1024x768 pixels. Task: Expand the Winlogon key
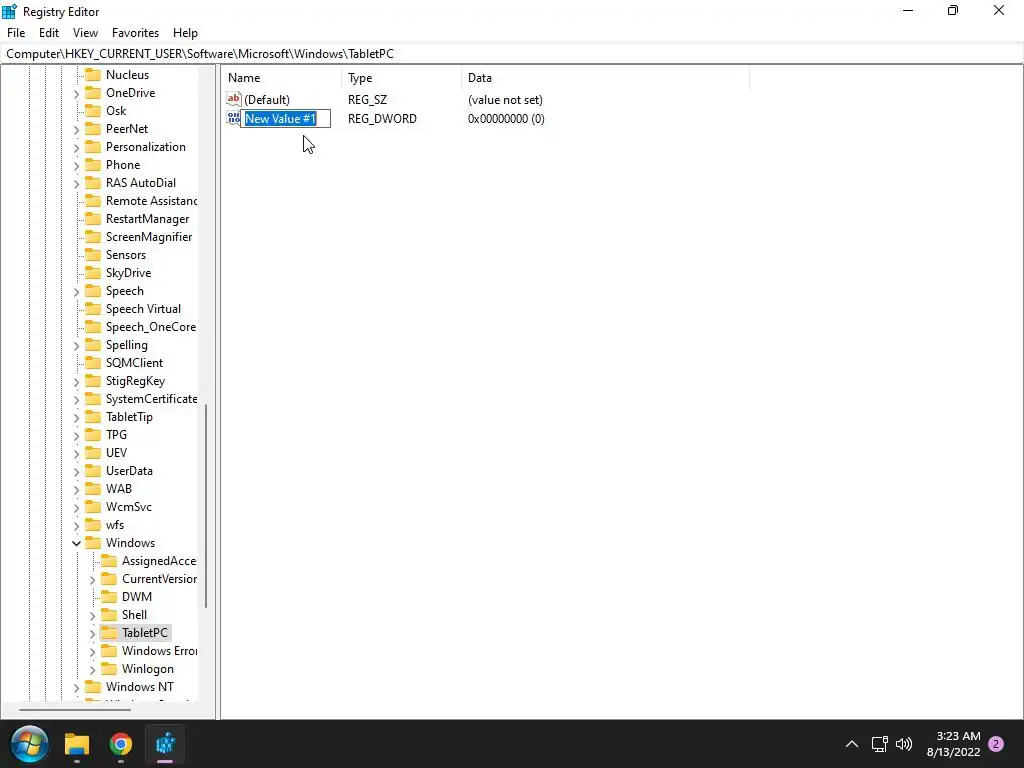(92, 669)
